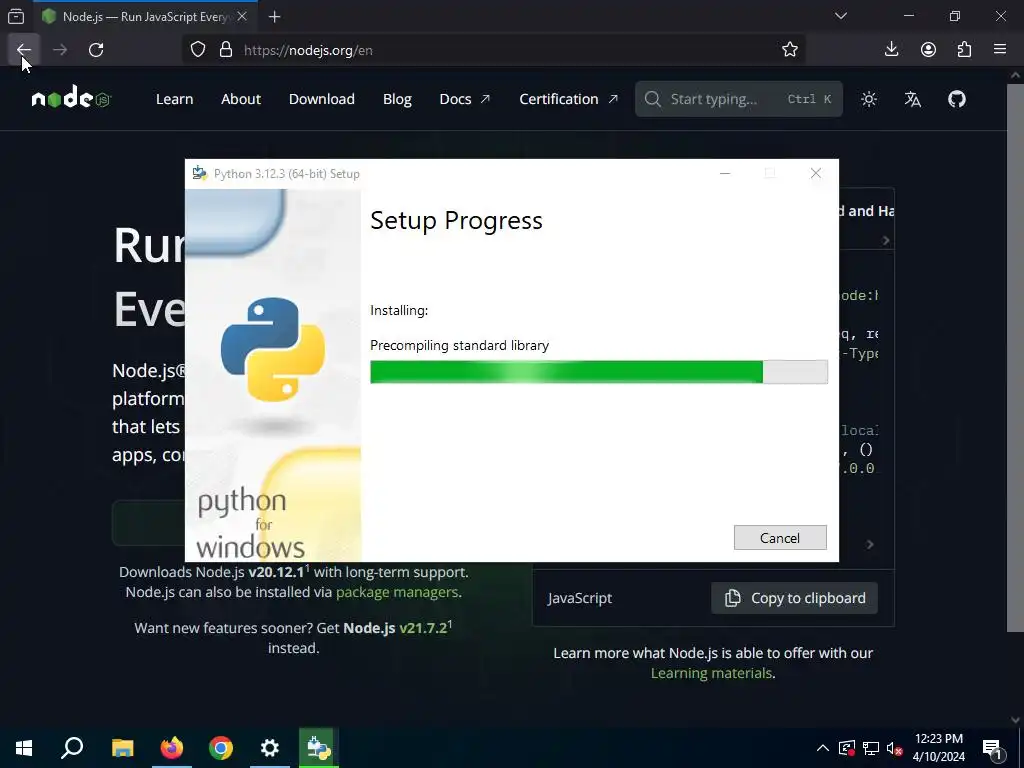Go back using Firefox back arrow

pyautogui.click(x=24, y=50)
